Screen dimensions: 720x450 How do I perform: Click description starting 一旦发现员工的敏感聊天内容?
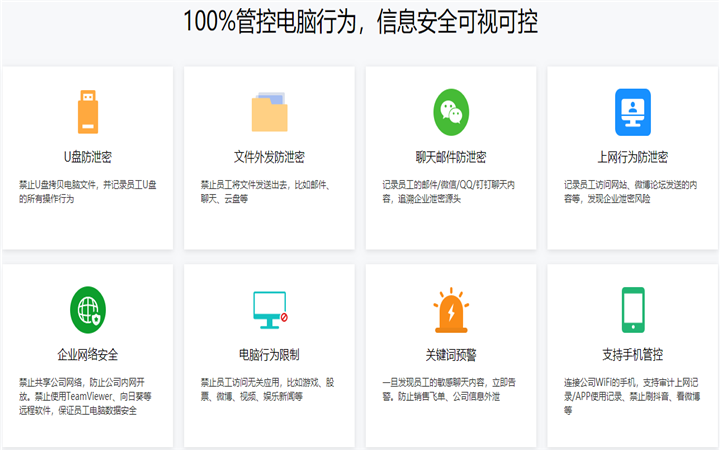(449, 389)
